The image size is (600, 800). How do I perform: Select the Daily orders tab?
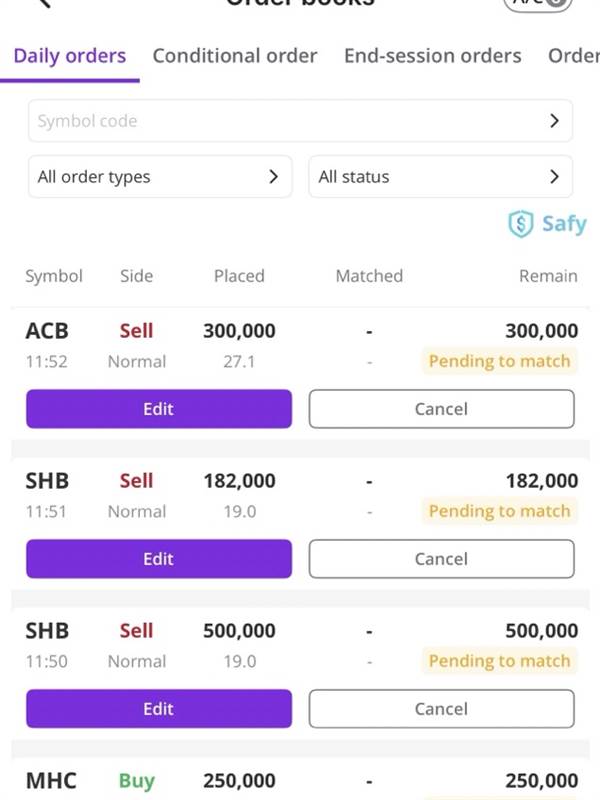point(70,56)
